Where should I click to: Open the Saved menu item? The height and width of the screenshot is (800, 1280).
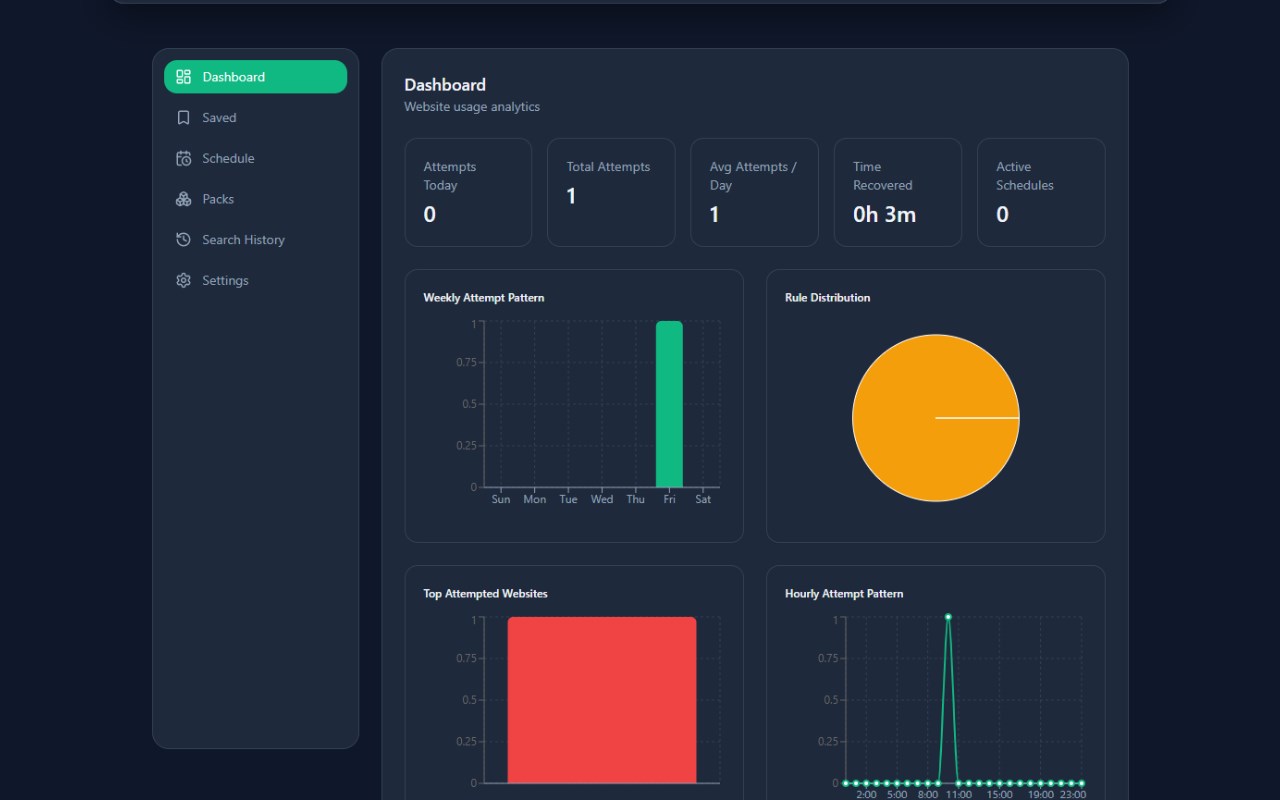pyautogui.click(x=256, y=118)
